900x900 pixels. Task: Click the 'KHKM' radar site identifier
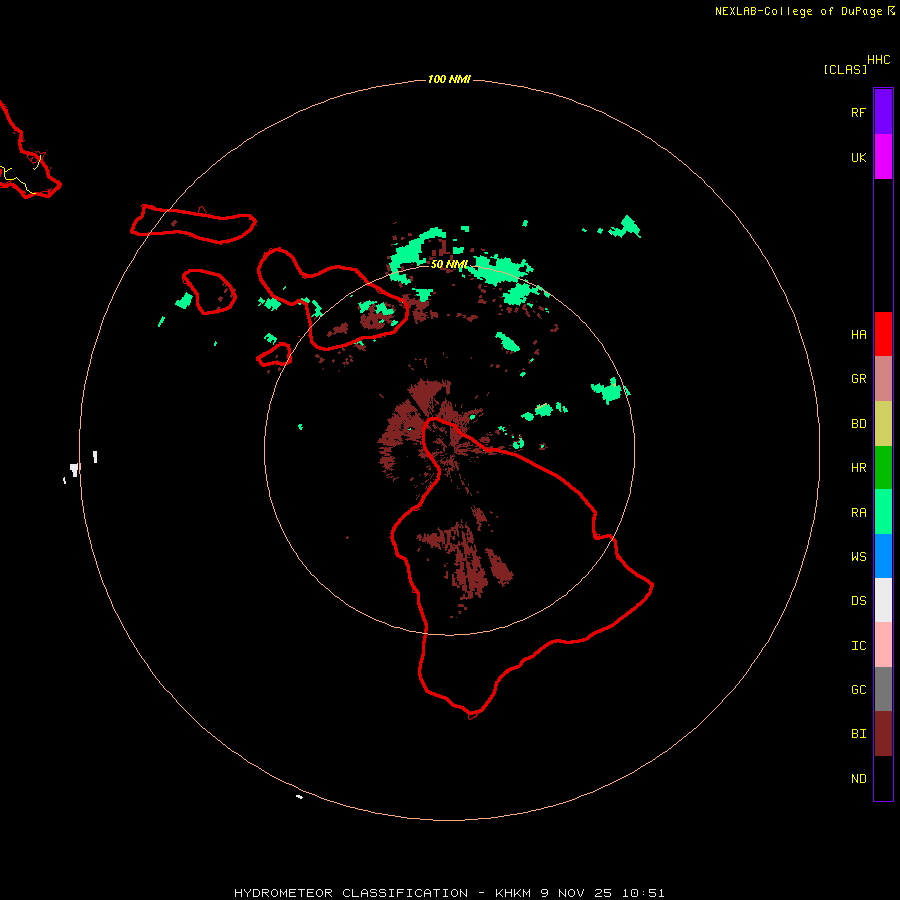tap(513, 893)
